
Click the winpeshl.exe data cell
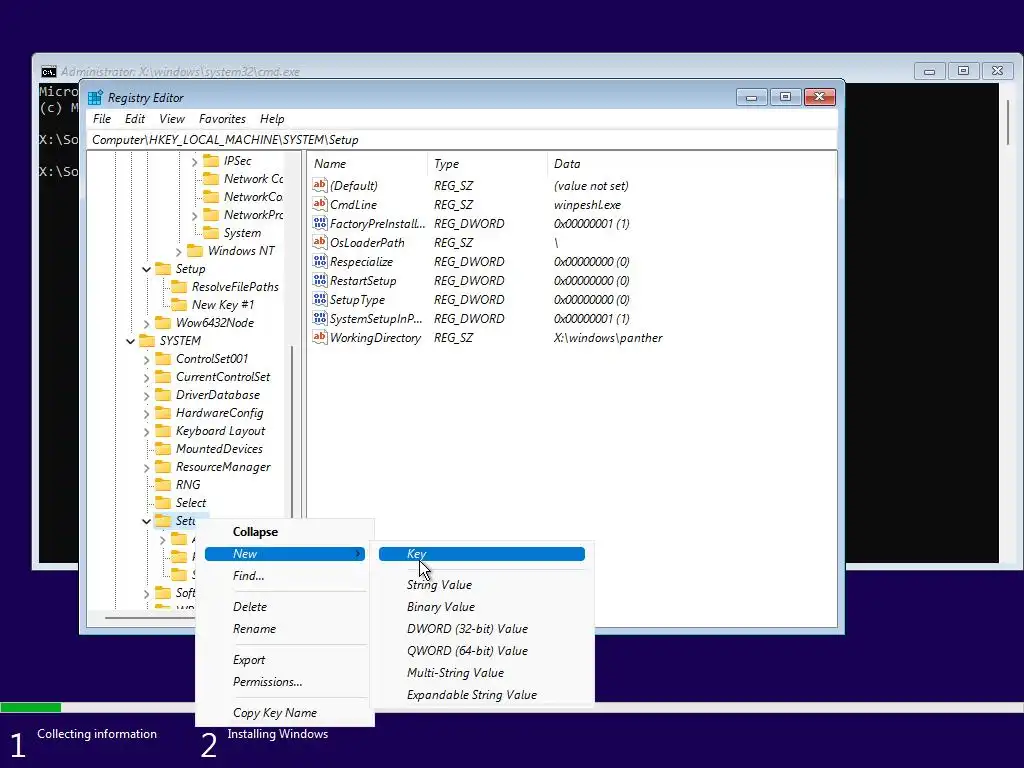point(587,204)
